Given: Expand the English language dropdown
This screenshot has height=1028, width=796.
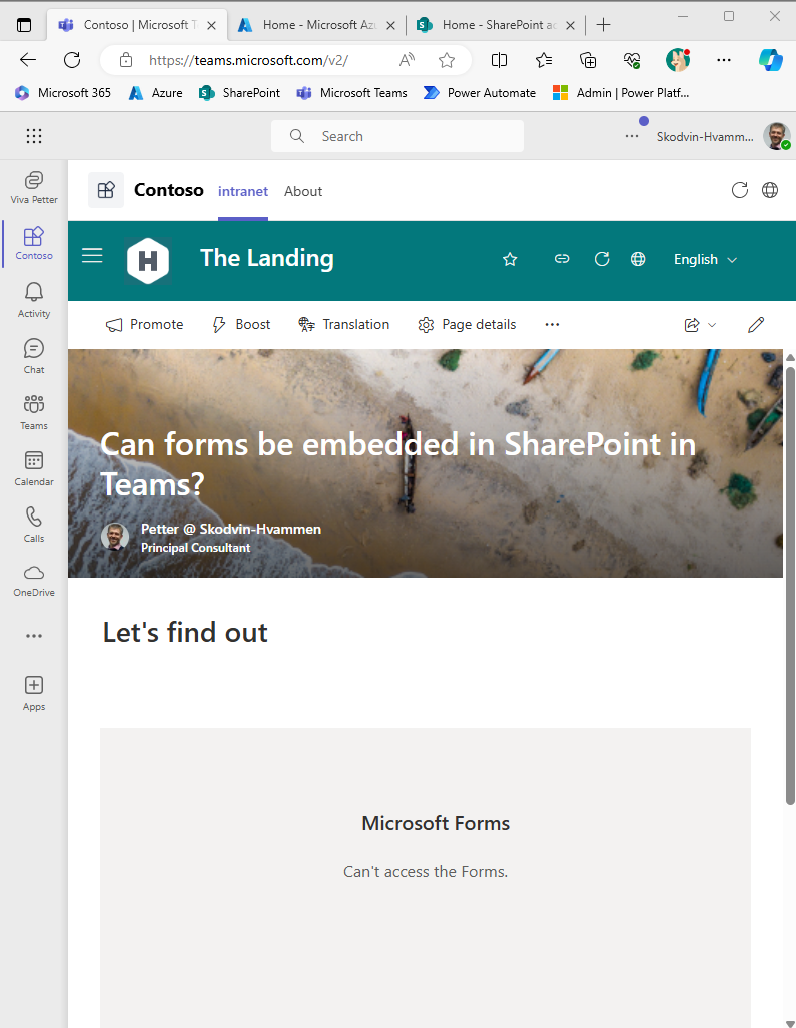Looking at the screenshot, I should pyautogui.click(x=706, y=260).
